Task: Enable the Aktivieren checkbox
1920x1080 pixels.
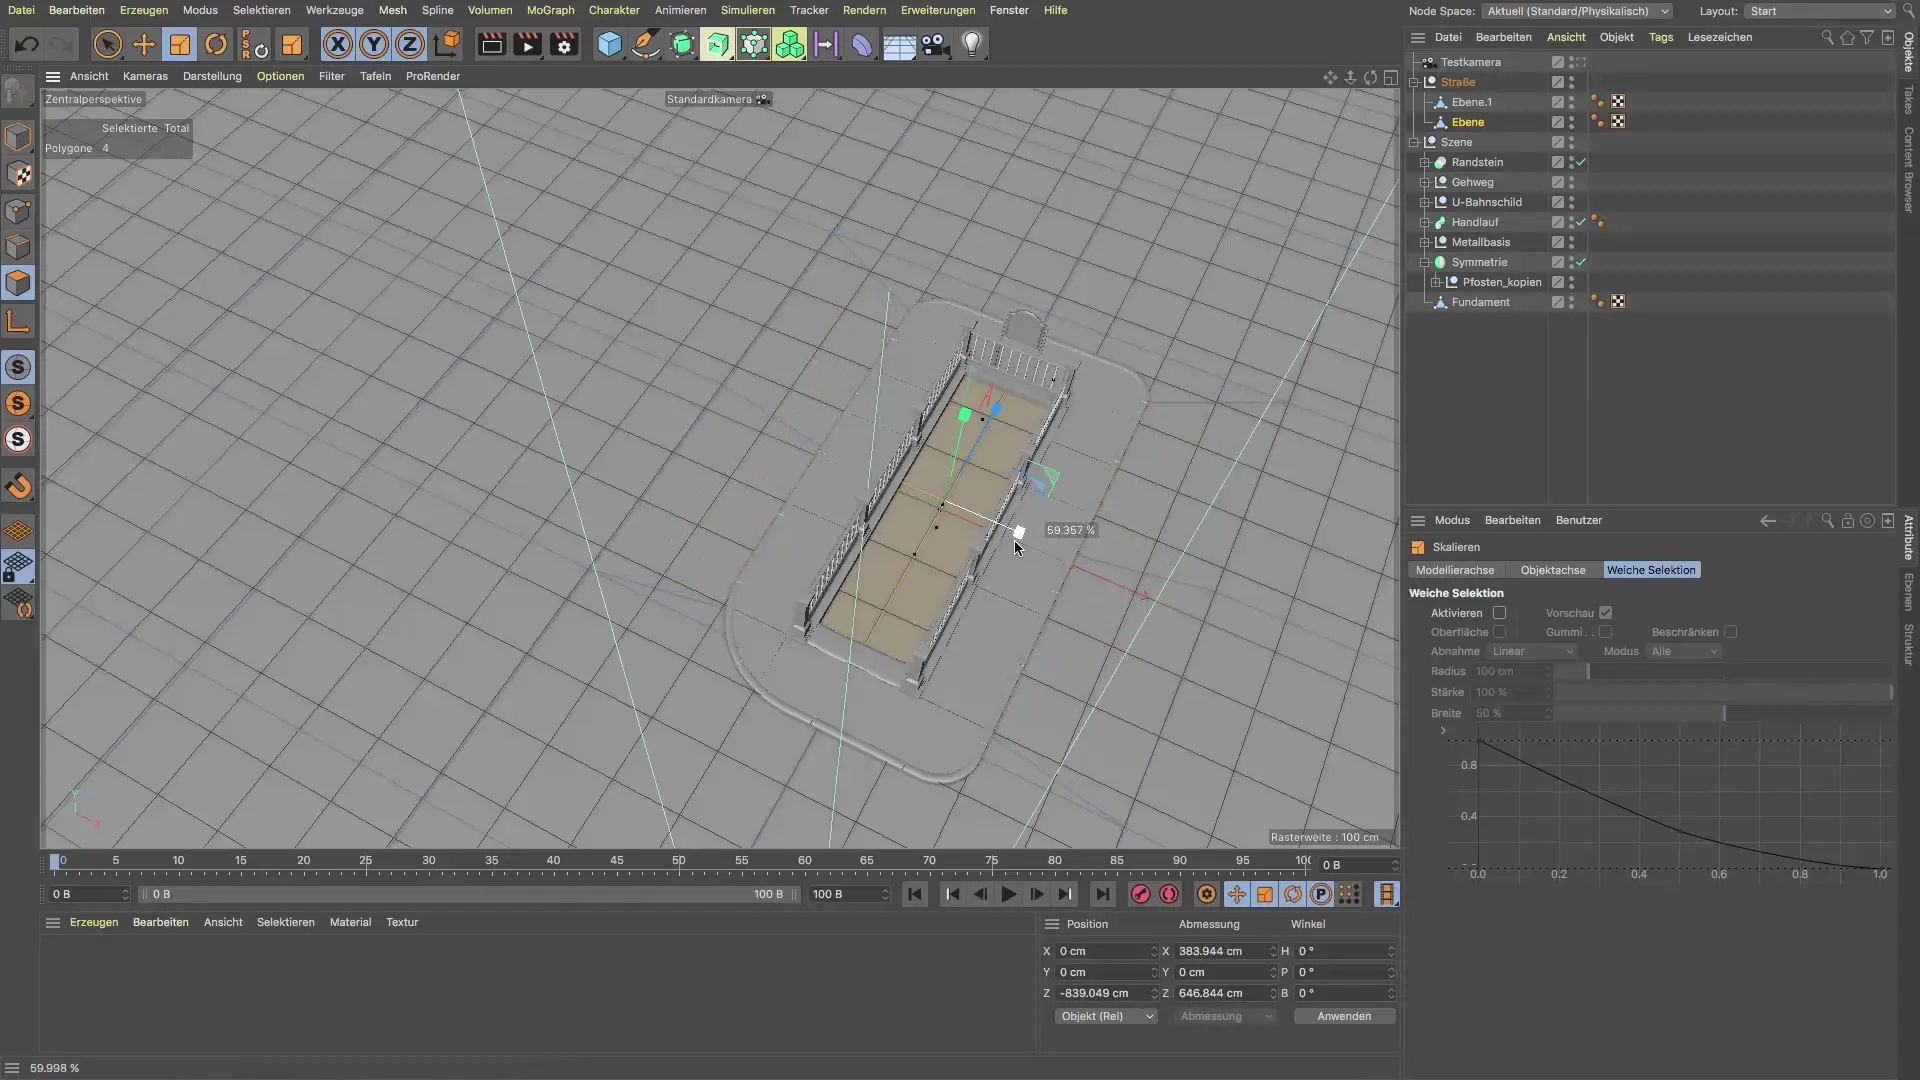Action: [1499, 613]
